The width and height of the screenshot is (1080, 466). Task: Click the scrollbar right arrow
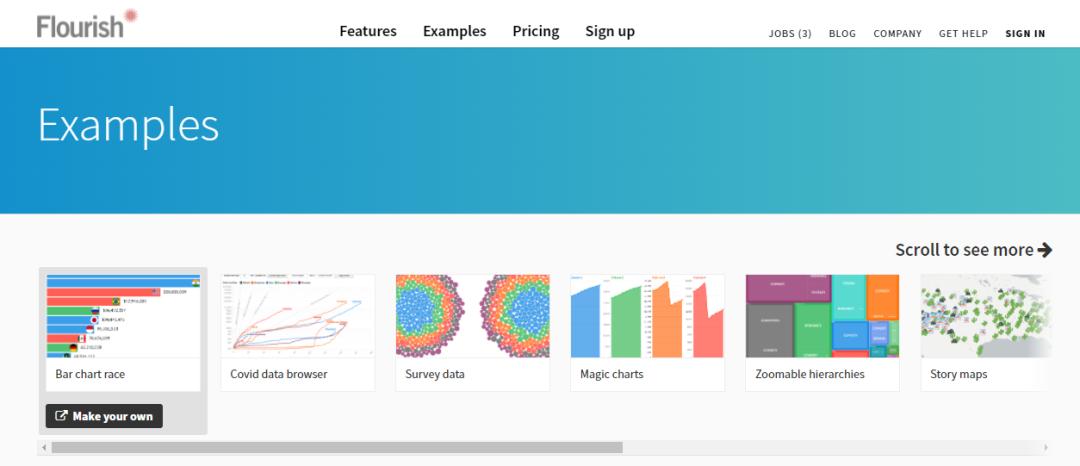1046,448
